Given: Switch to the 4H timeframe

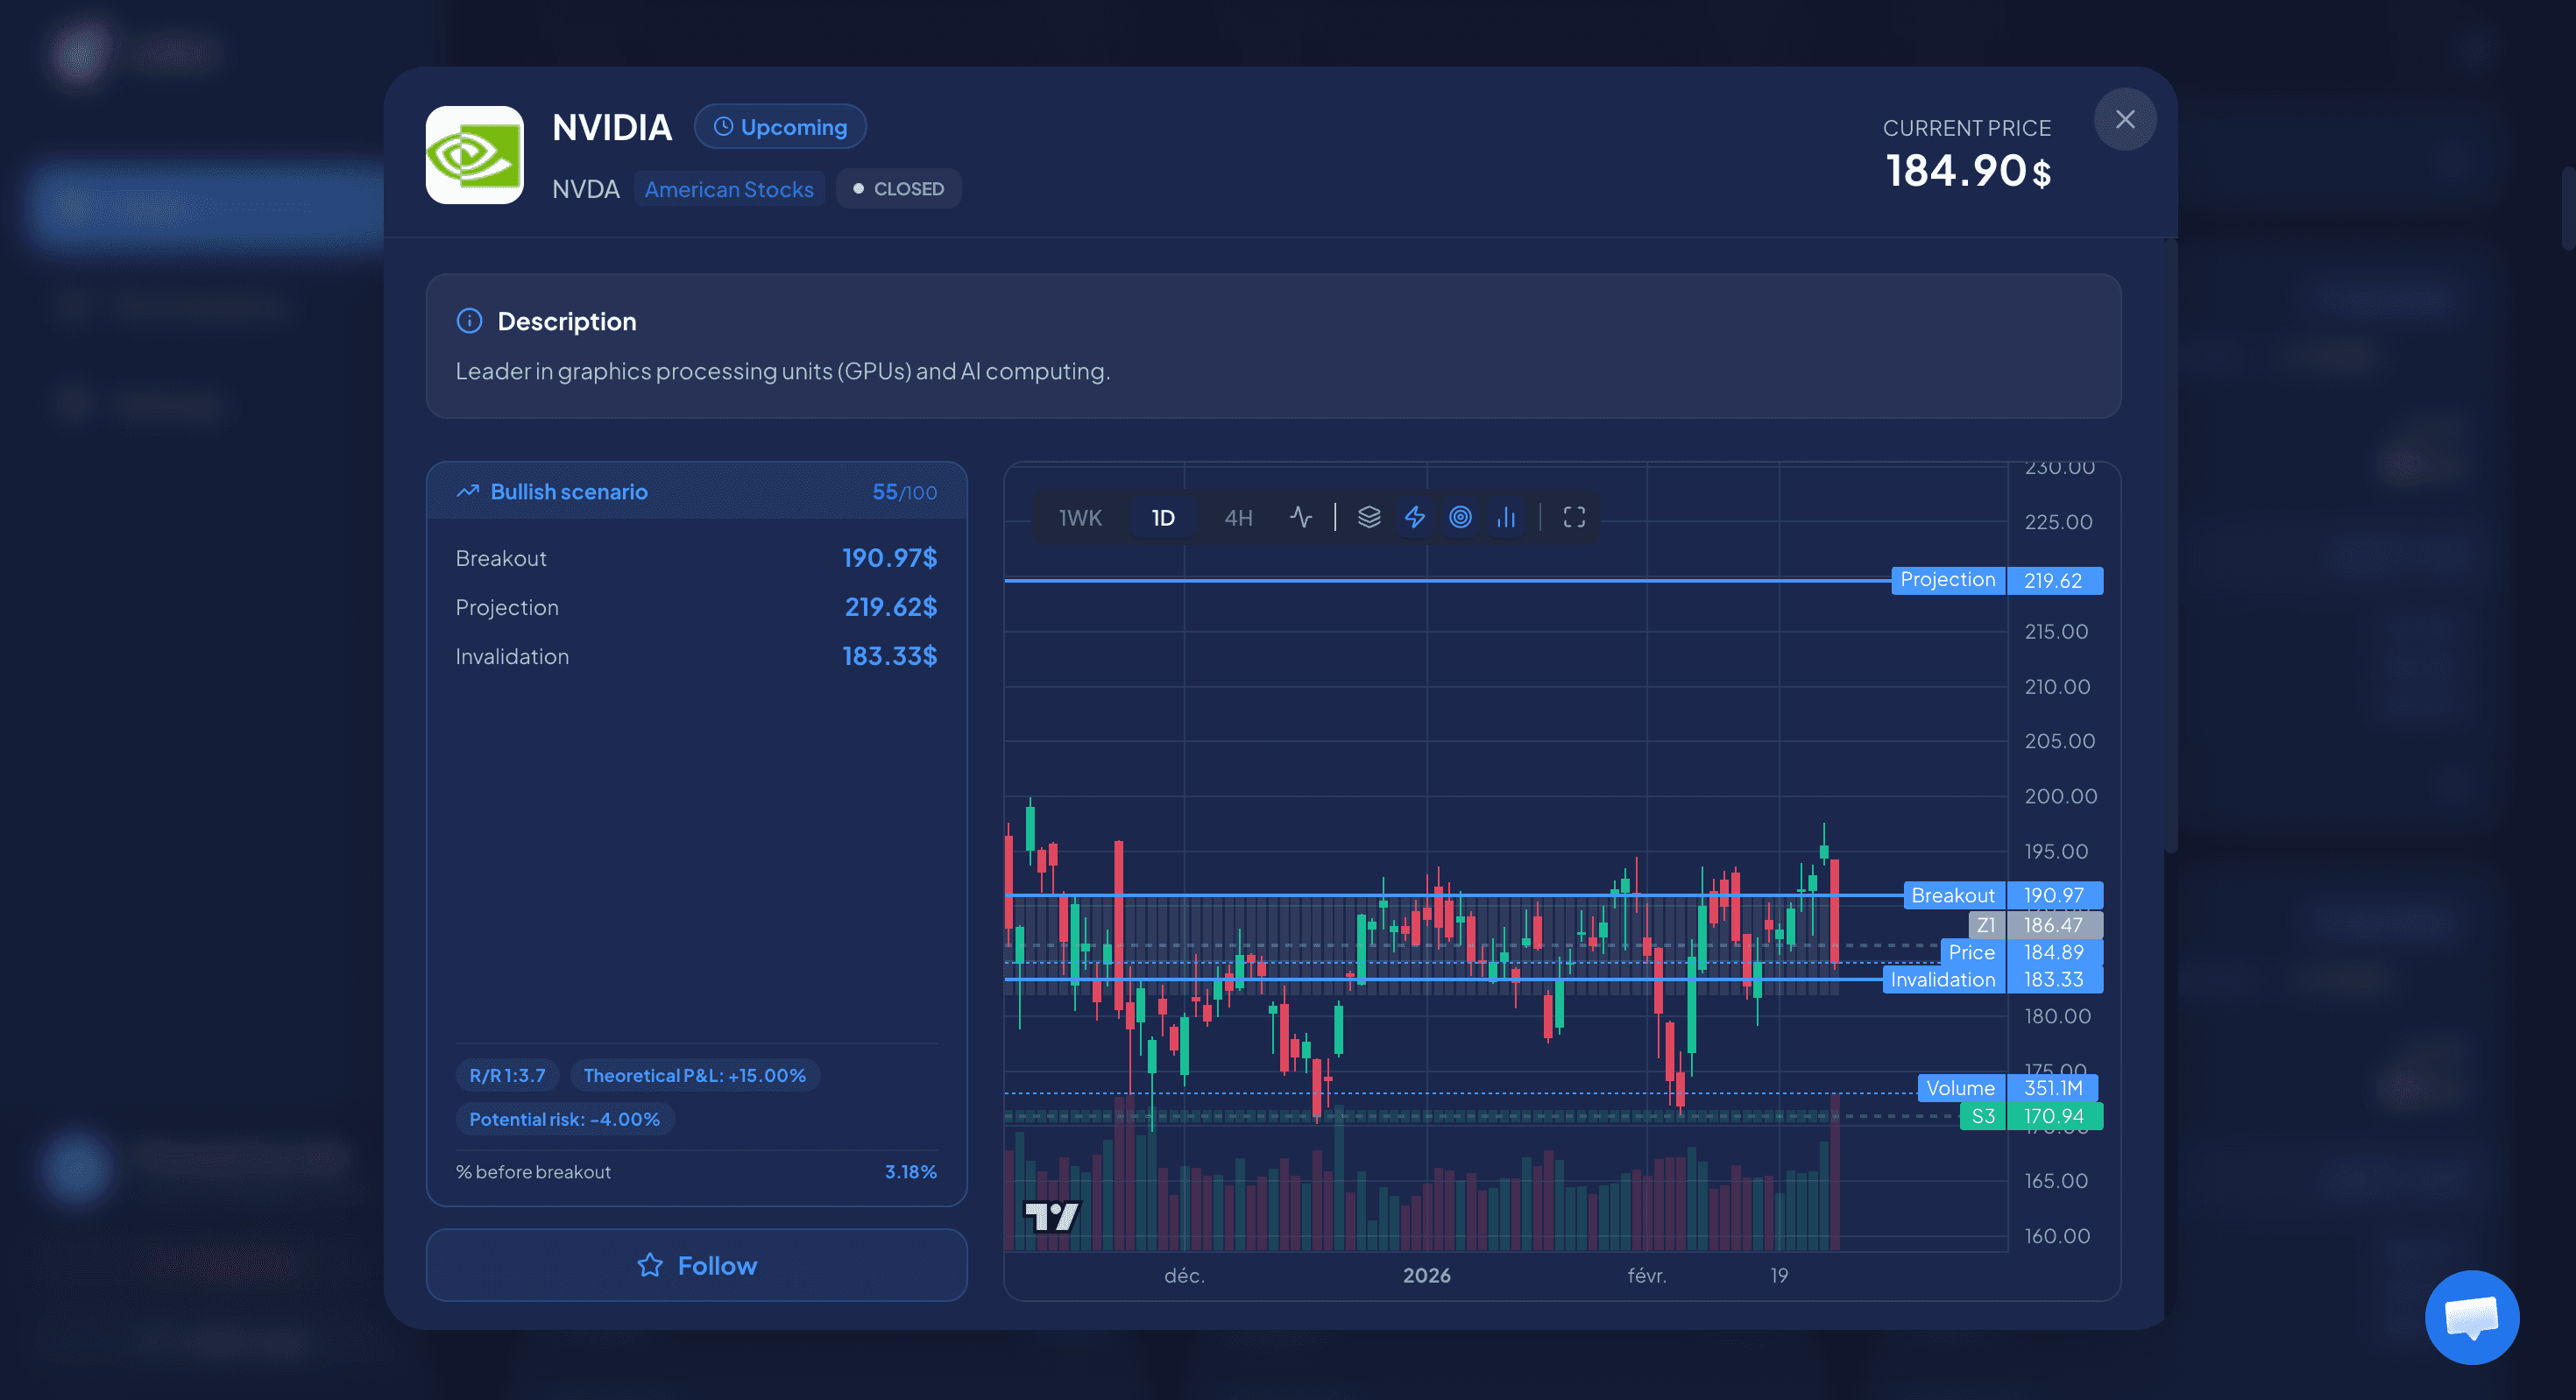Looking at the screenshot, I should point(1237,517).
